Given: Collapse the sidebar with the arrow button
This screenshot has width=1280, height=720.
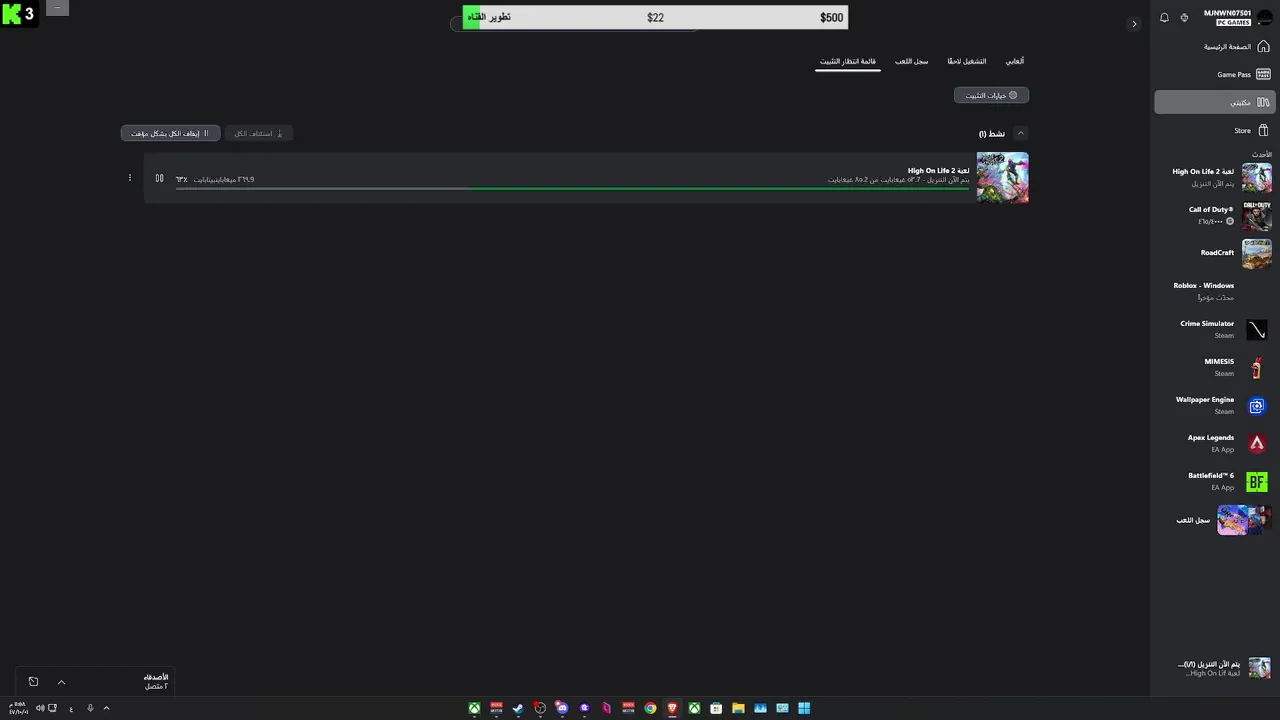Looking at the screenshot, I should [1134, 24].
